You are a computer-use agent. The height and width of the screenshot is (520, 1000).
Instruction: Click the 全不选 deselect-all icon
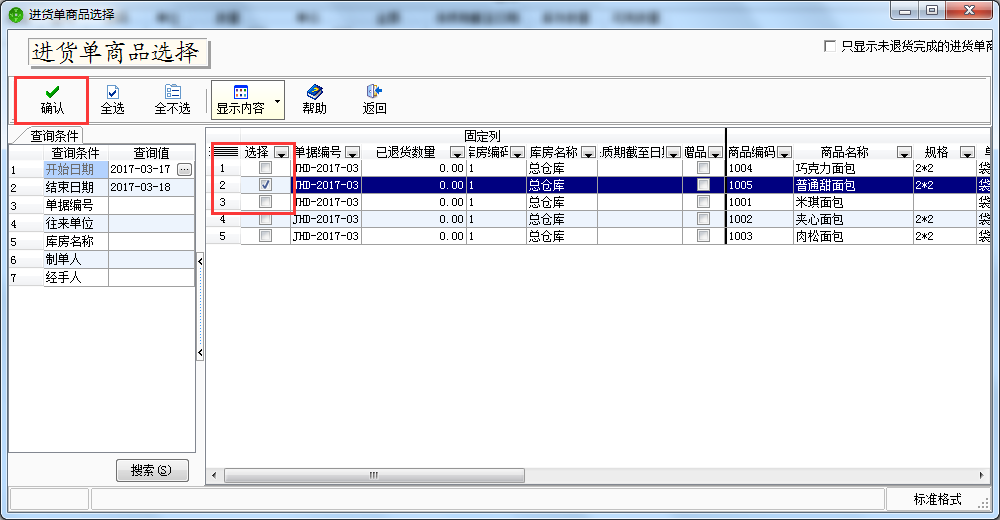pyautogui.click(x=172, y=100)
